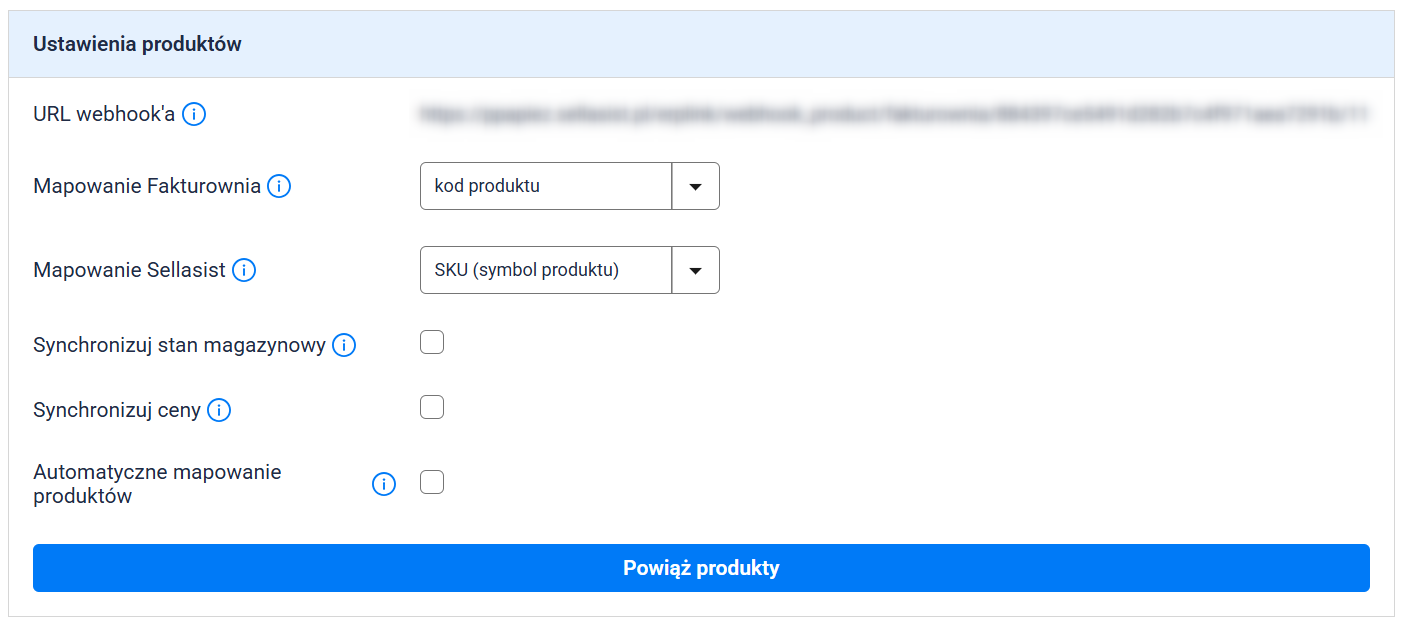Click info icon next to Synchronizuj stan magazynowy
This screenshot has width=1406, height=628.
344,346
